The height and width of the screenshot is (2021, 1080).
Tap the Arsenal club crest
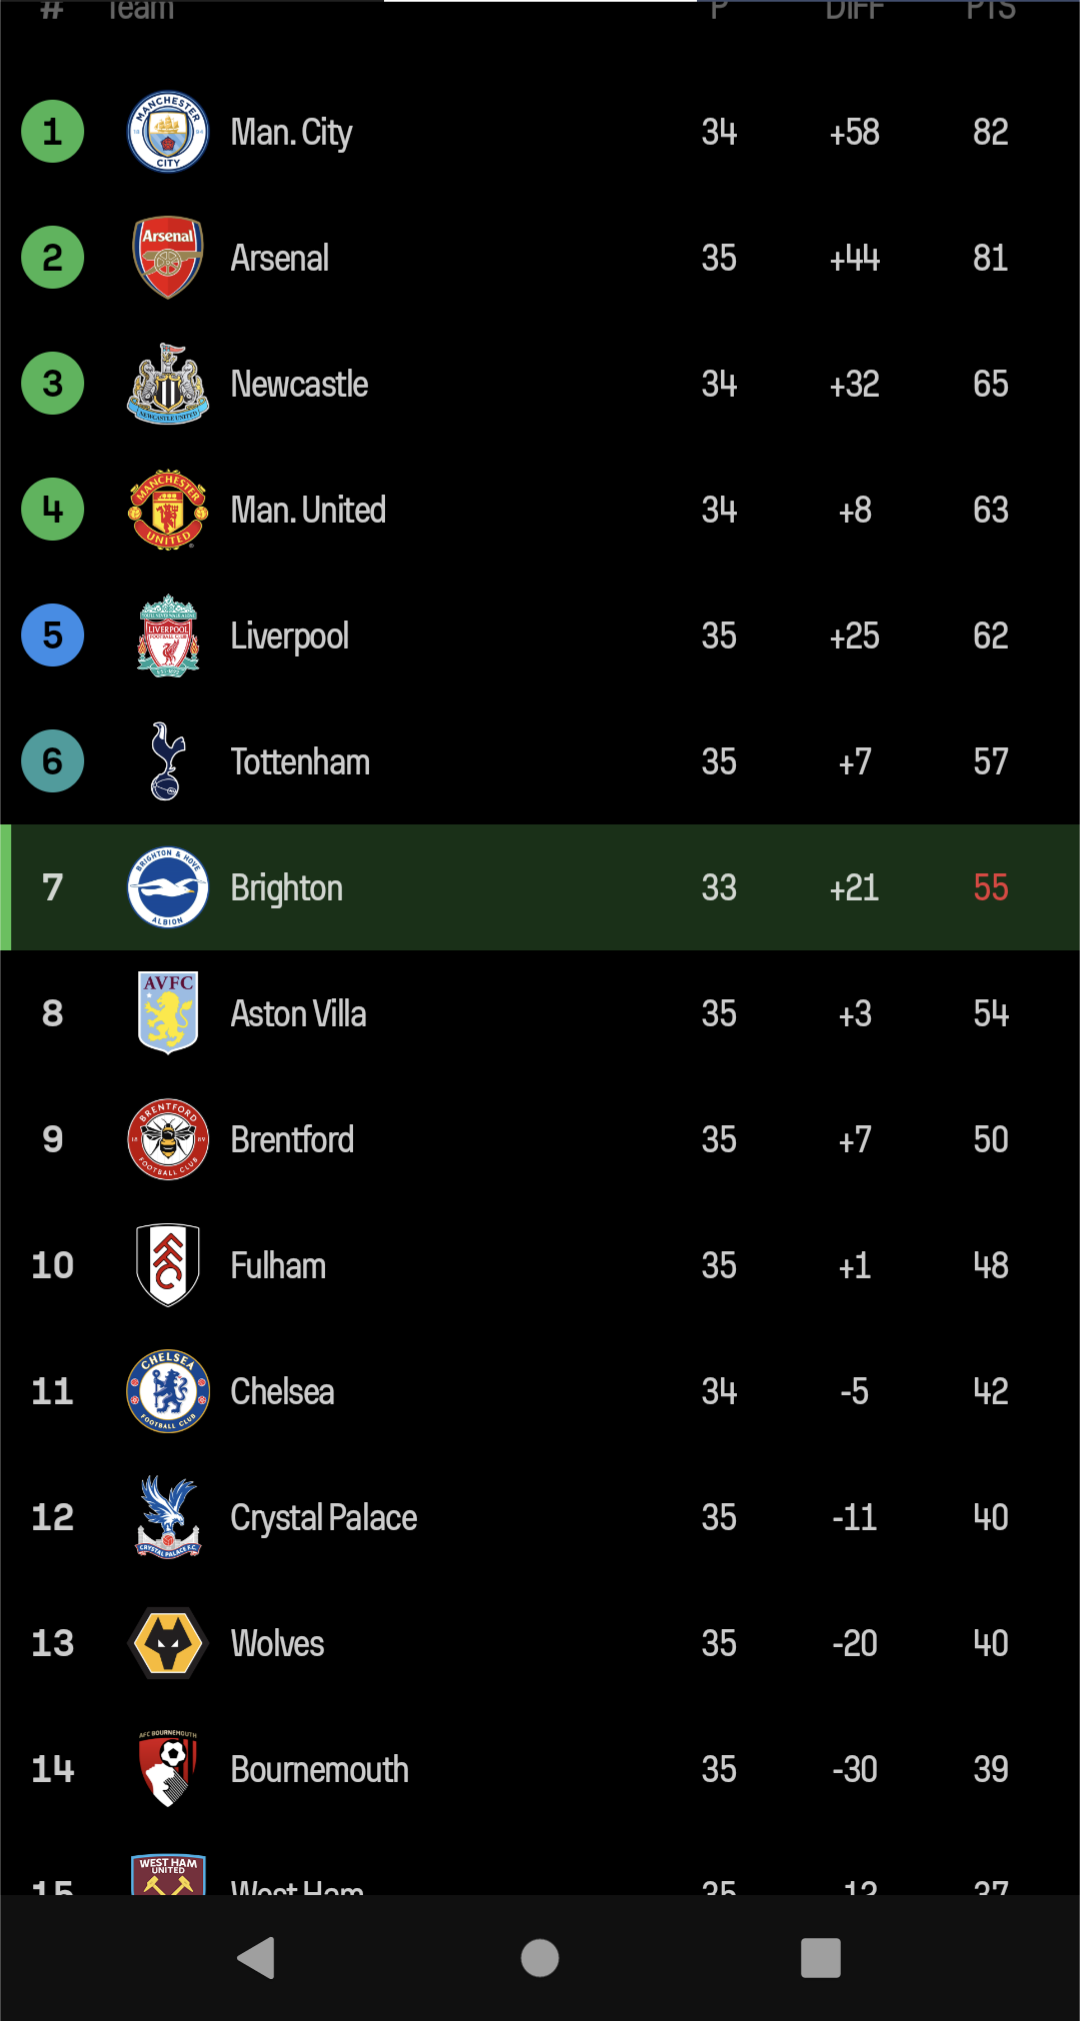[x=168, y=258]
